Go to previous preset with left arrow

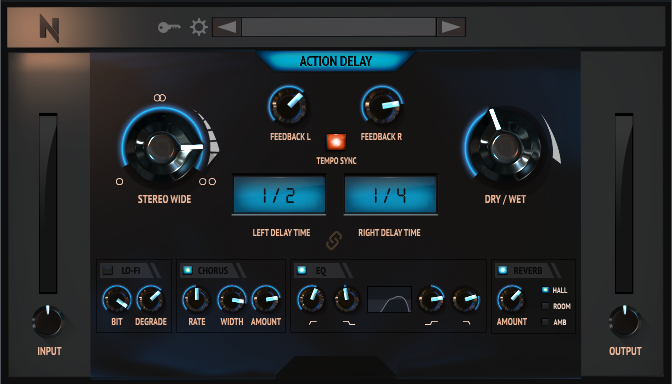227,27
